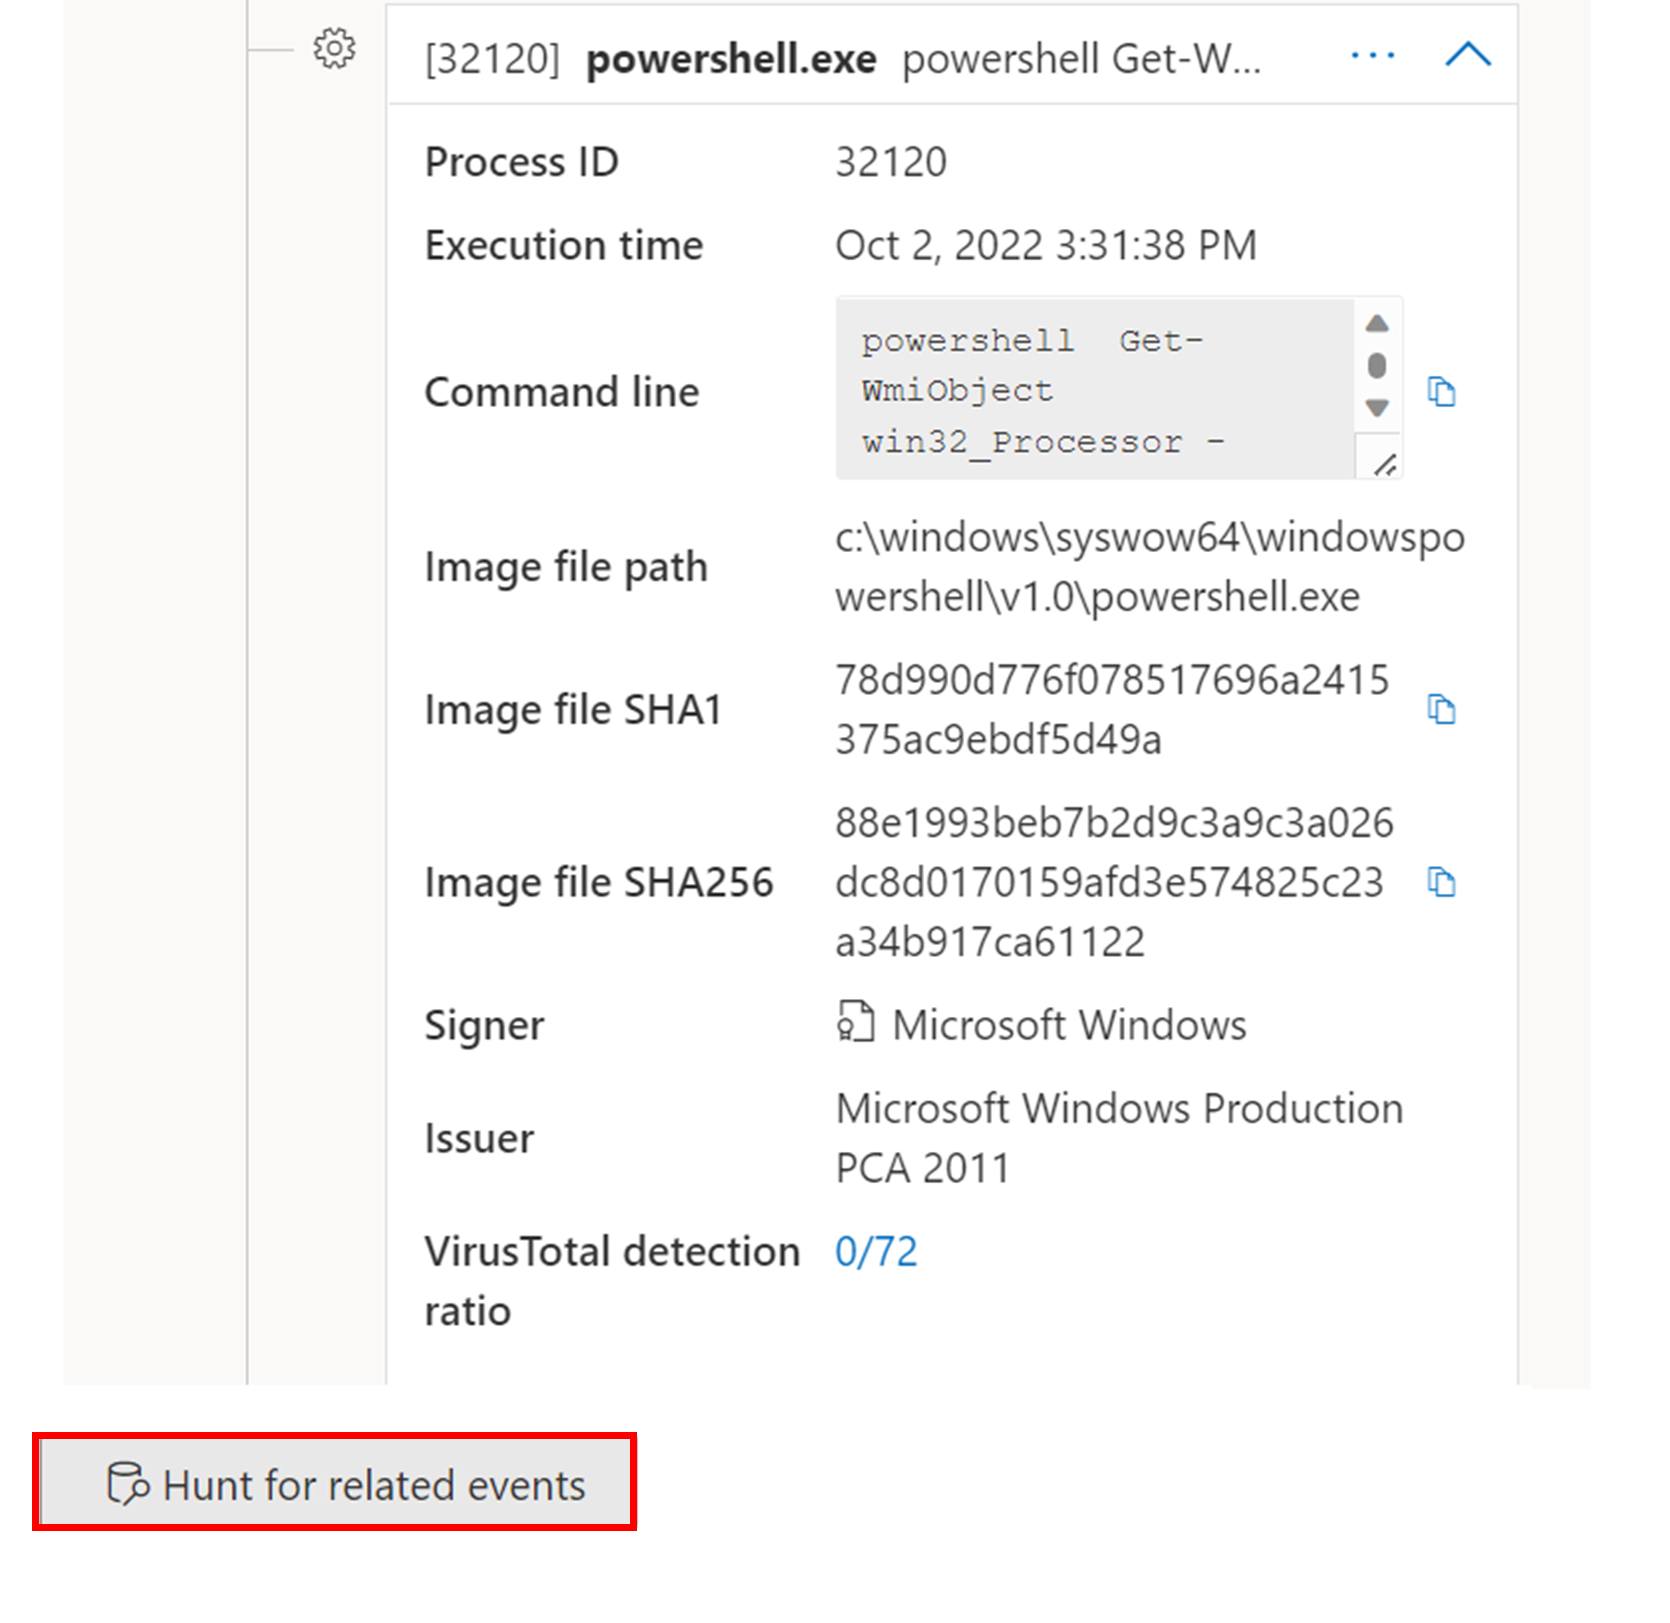This screenshot has width=1670, height=1623.
Task: Click the command line scrollbar thumb
Action: point(1377,366)
